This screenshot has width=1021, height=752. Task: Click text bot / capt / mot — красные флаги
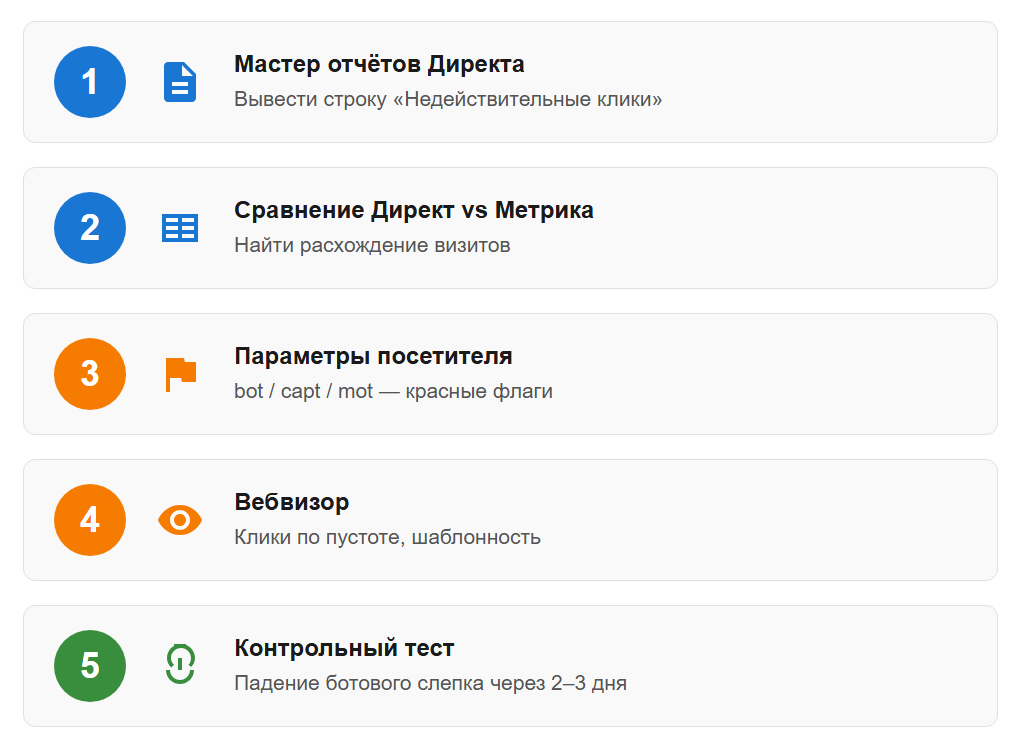(393, 391)
